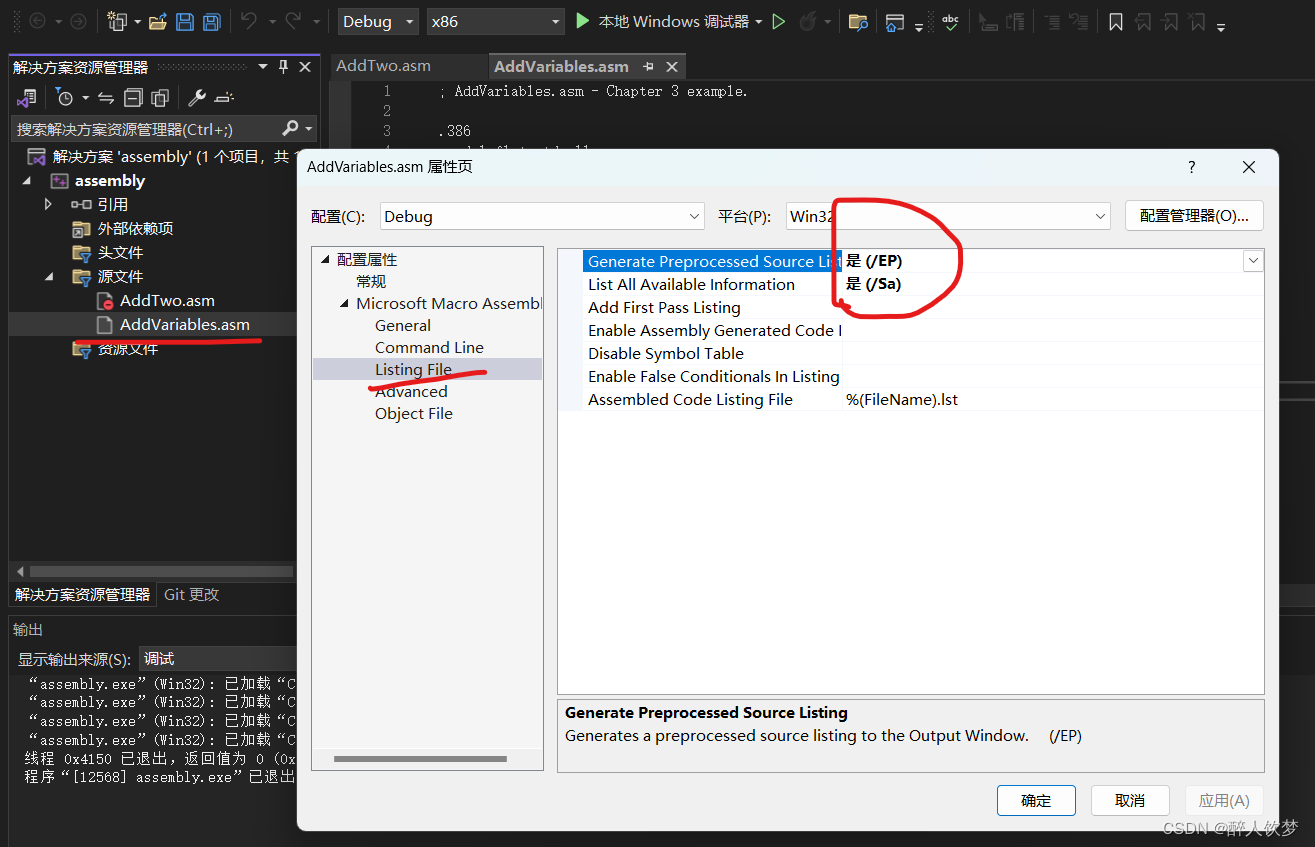Click Sync with Active Document in Solution Explorer
The image size is (1315, 847).
pos(107,98)
